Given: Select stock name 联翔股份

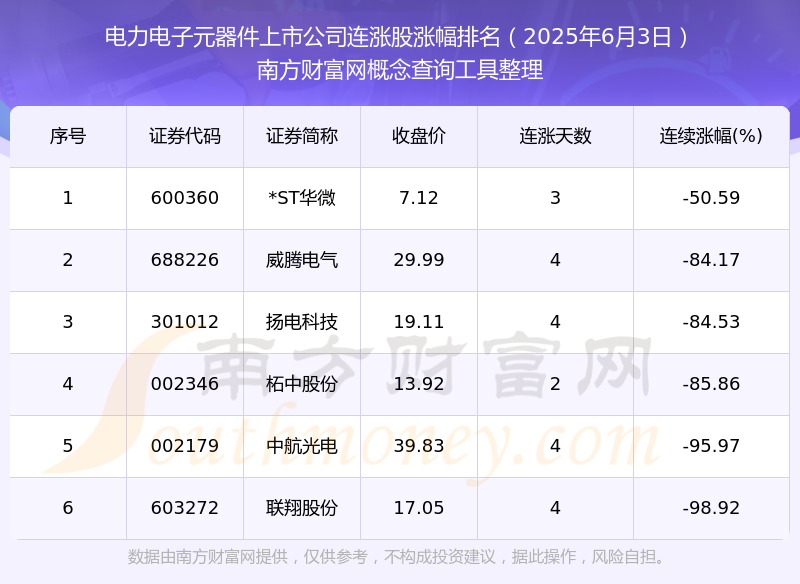Looking at the screenshot, I should [x=302, y=508].
